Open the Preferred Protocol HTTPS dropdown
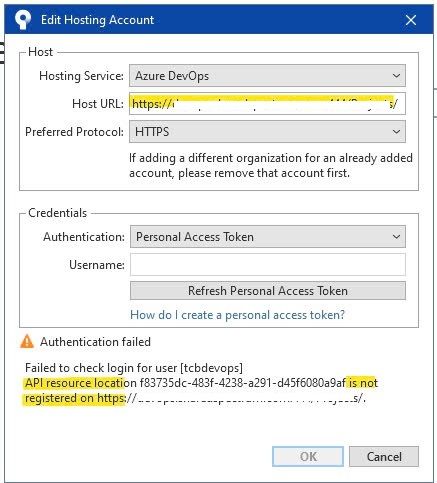 267,132
